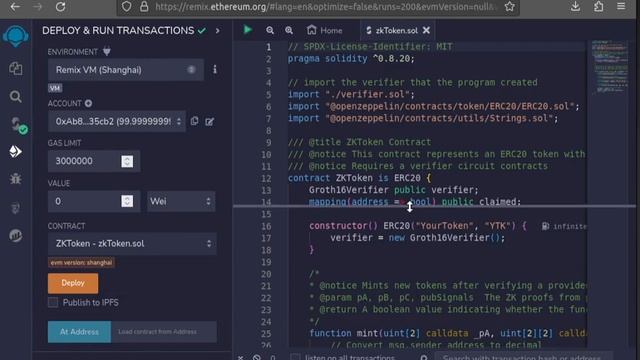Click the value amount input field
The width and height of the screenshot is (640, 360).
[x=94, y=201]
